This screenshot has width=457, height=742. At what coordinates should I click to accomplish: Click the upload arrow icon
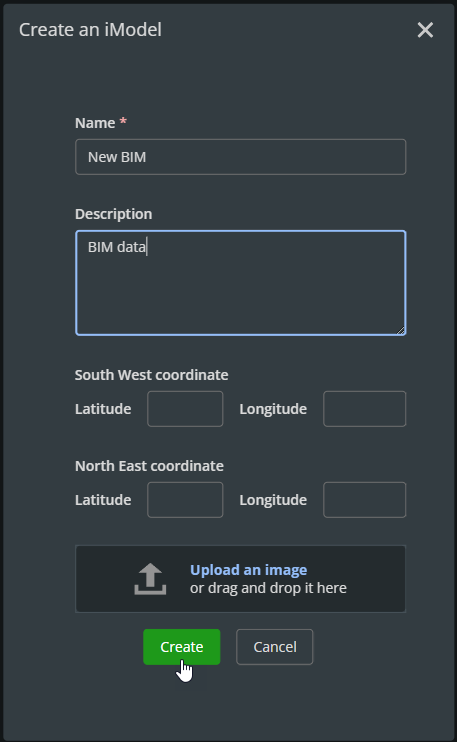click(150, 579)
